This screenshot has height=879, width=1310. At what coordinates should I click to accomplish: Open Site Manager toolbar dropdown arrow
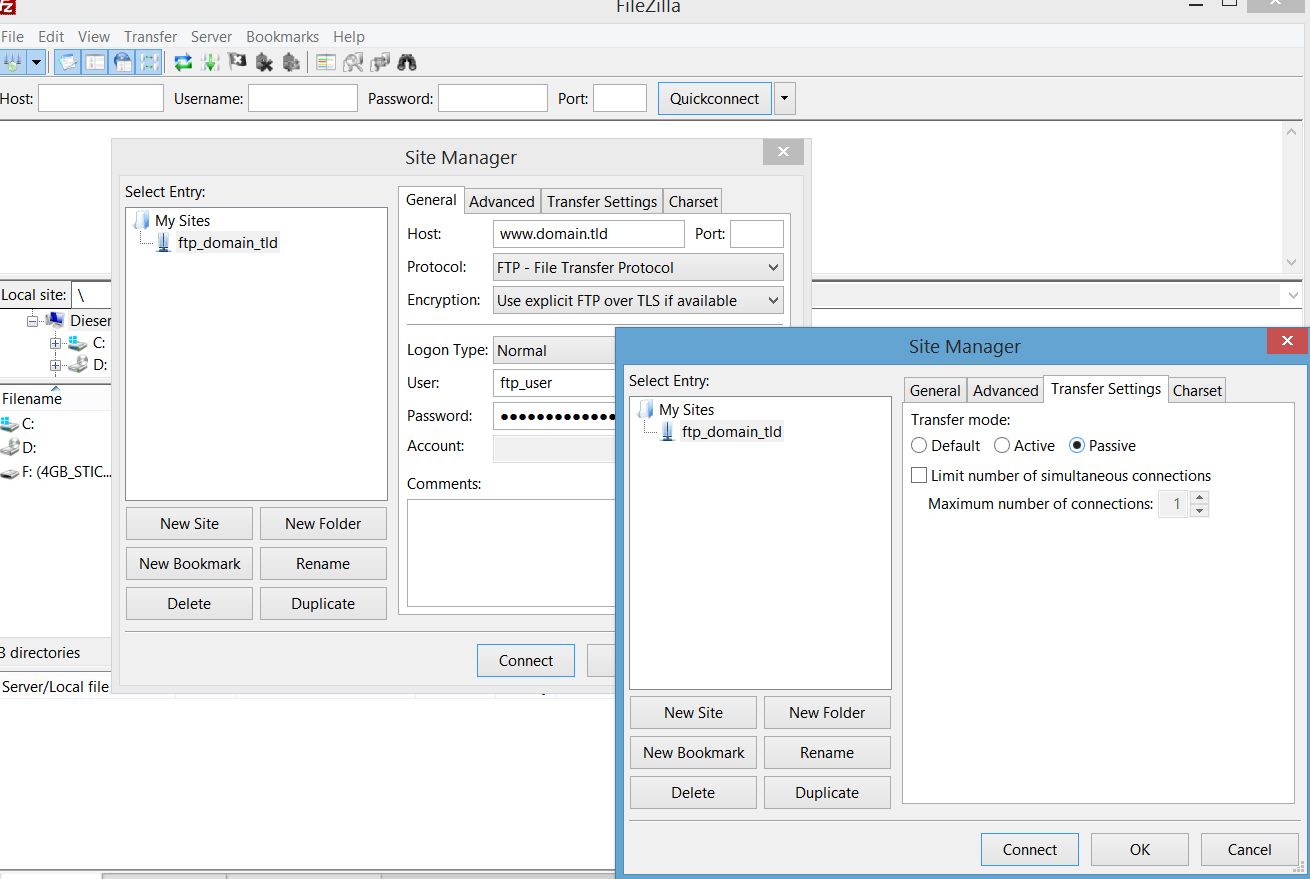point(37,62)
